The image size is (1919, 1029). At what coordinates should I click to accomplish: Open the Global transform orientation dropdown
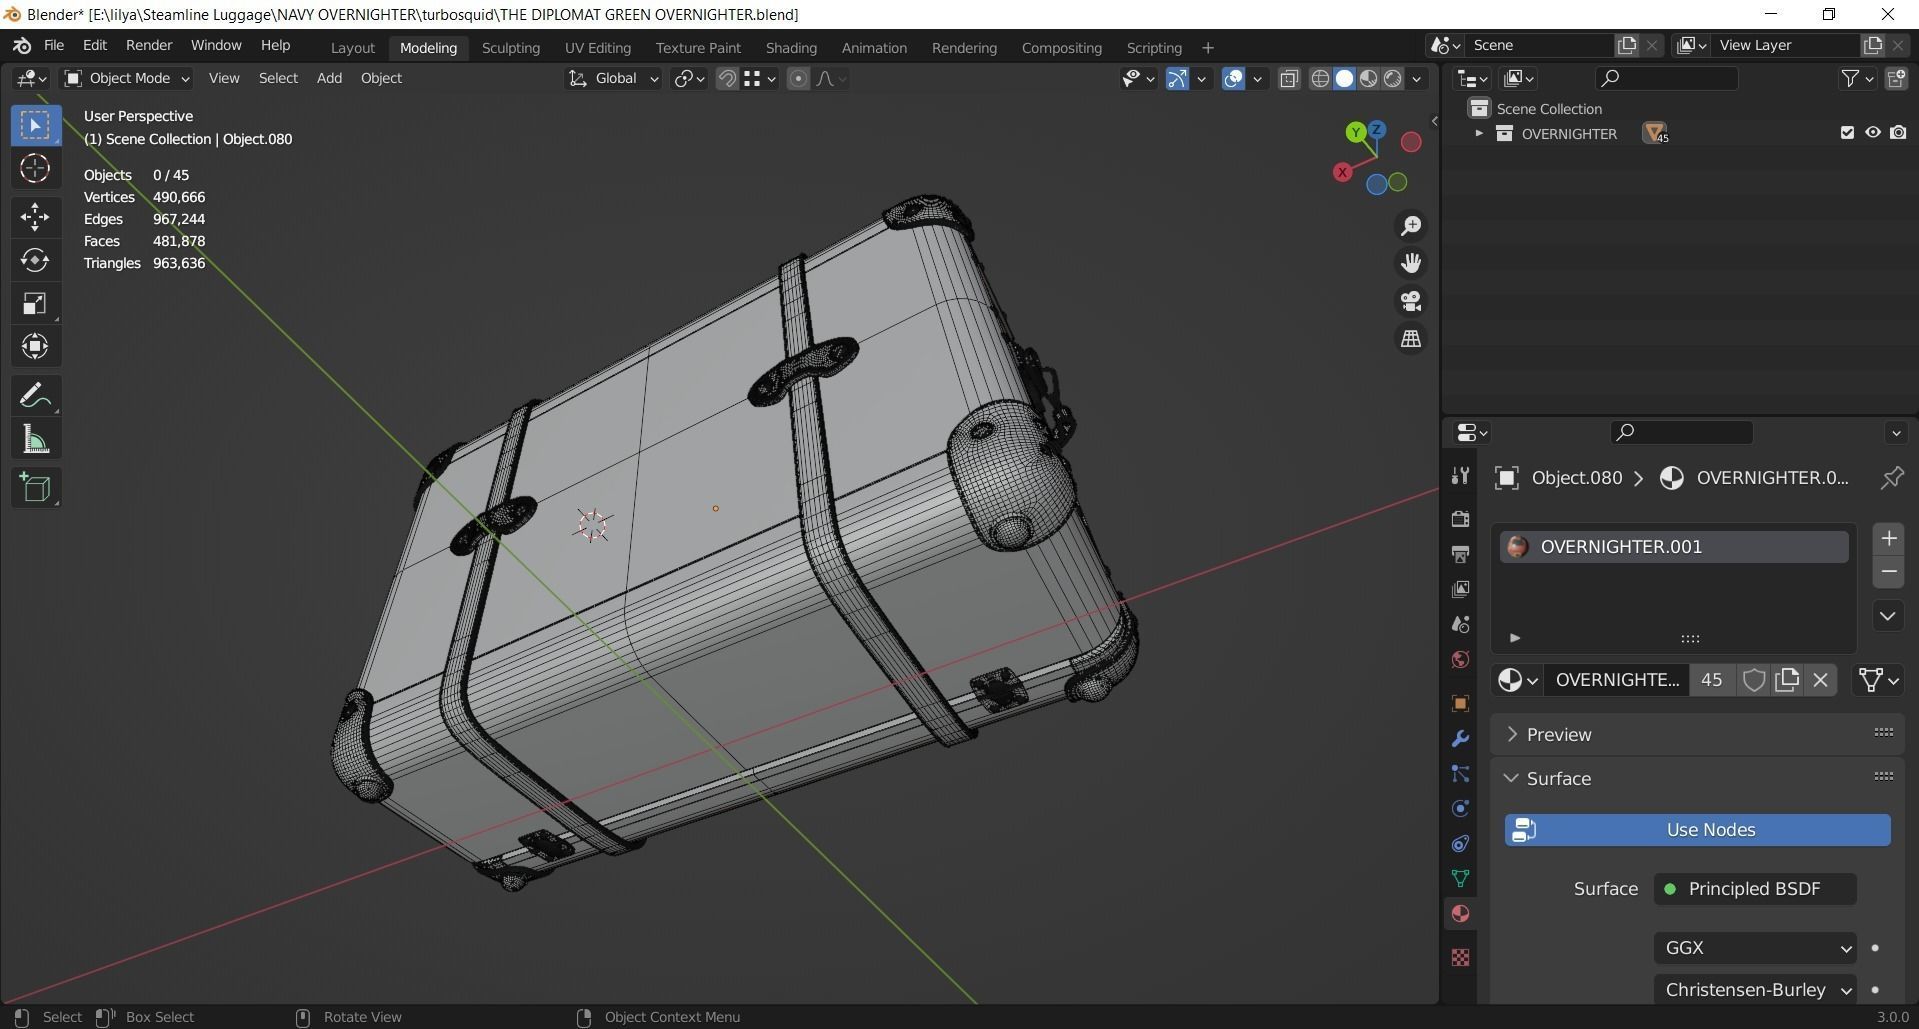[x=613, y=78]
